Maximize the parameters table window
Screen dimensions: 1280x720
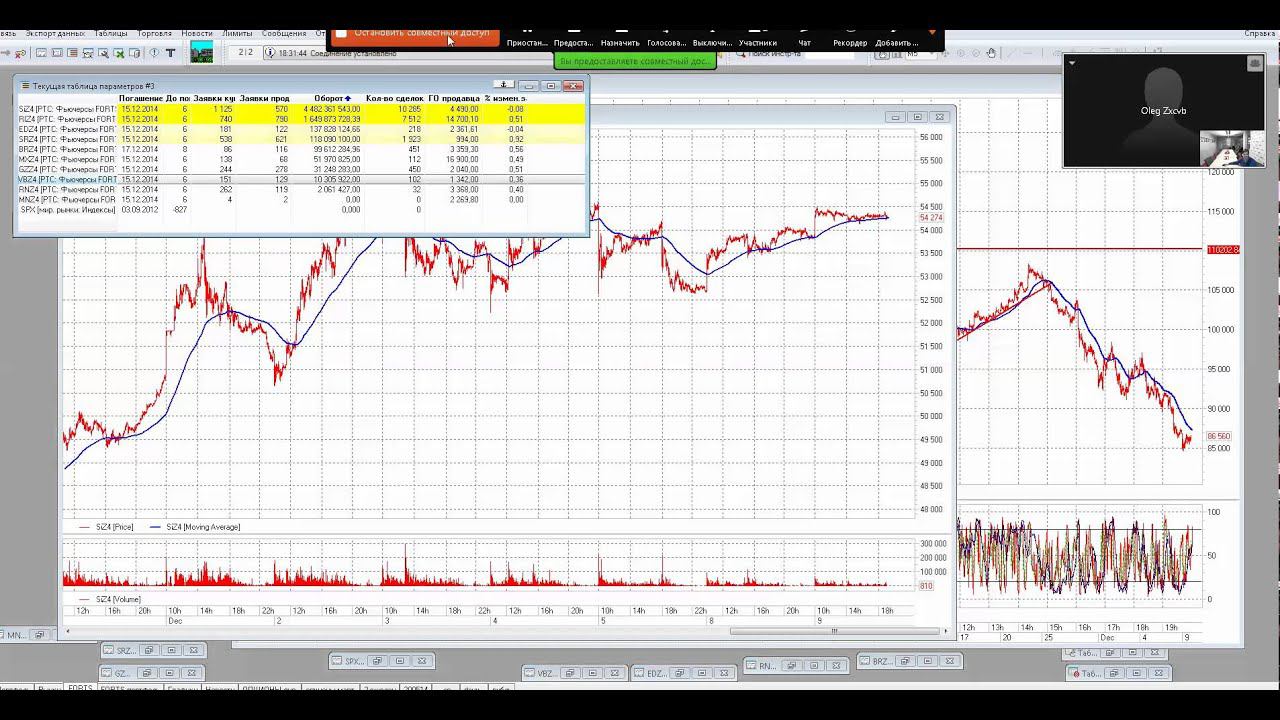tap(551, 86)
